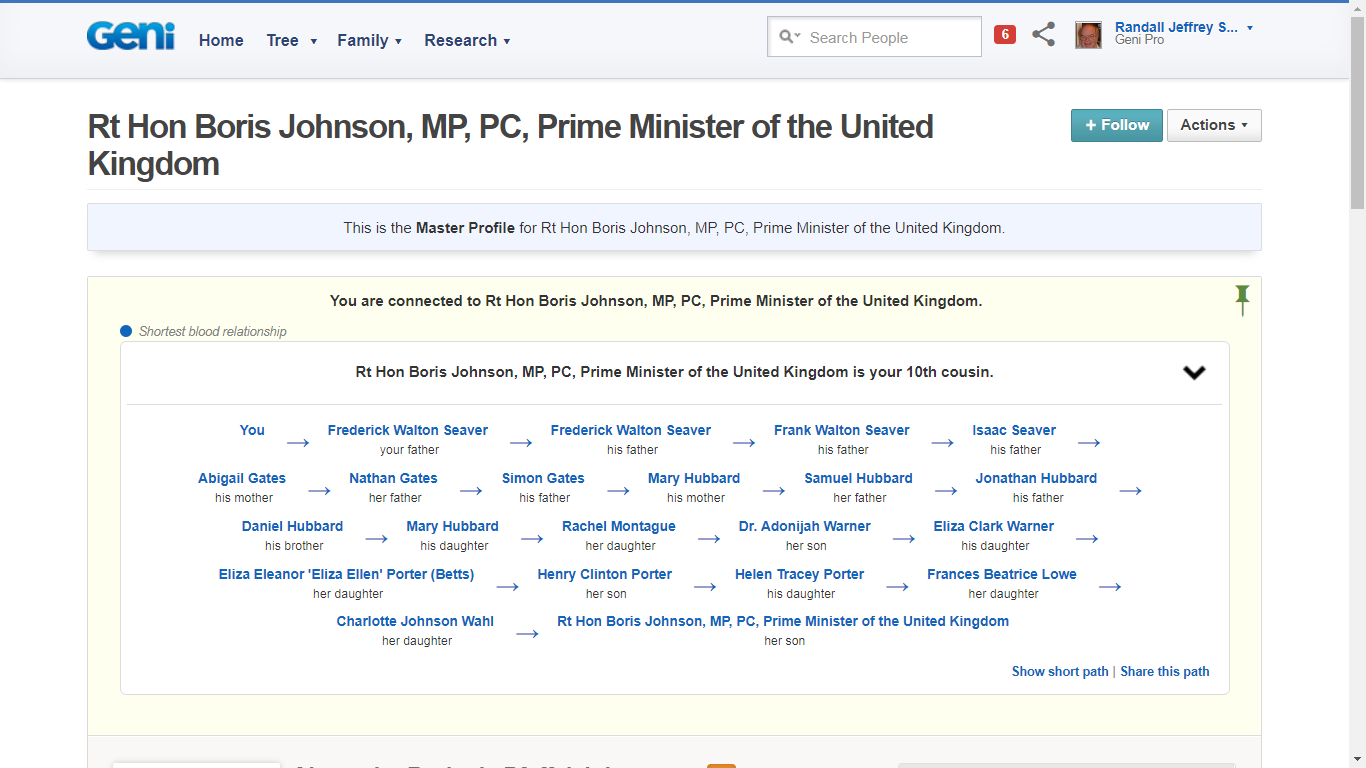Click Randall Jeffrey's profile avatar

(1088, 34)
